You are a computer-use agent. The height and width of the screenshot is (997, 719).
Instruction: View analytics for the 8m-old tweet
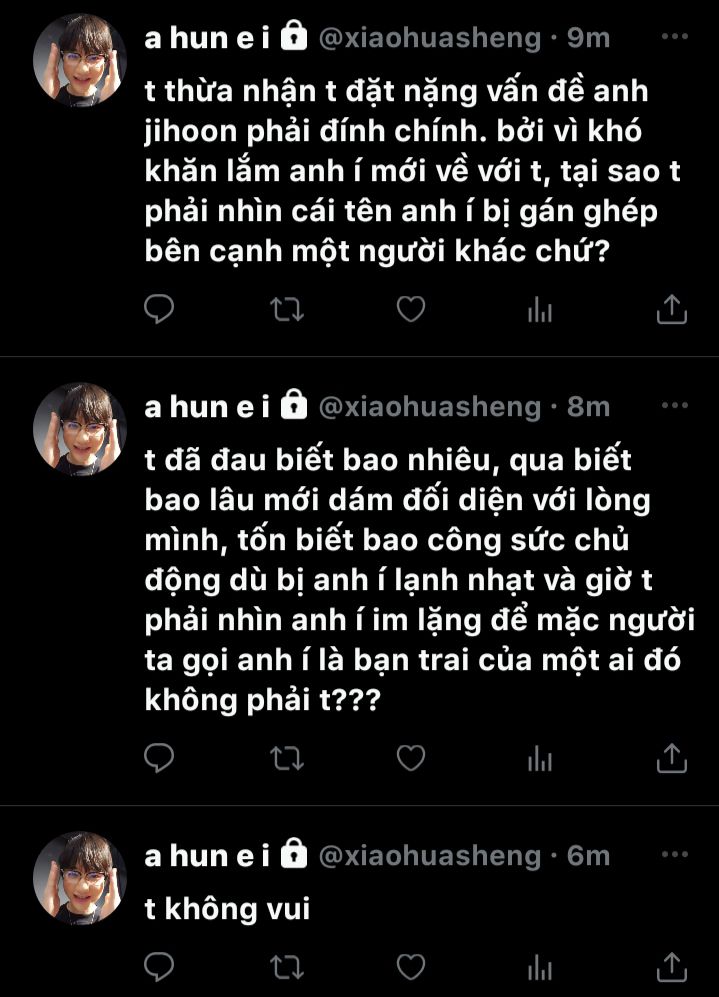(x=540, y=759)
